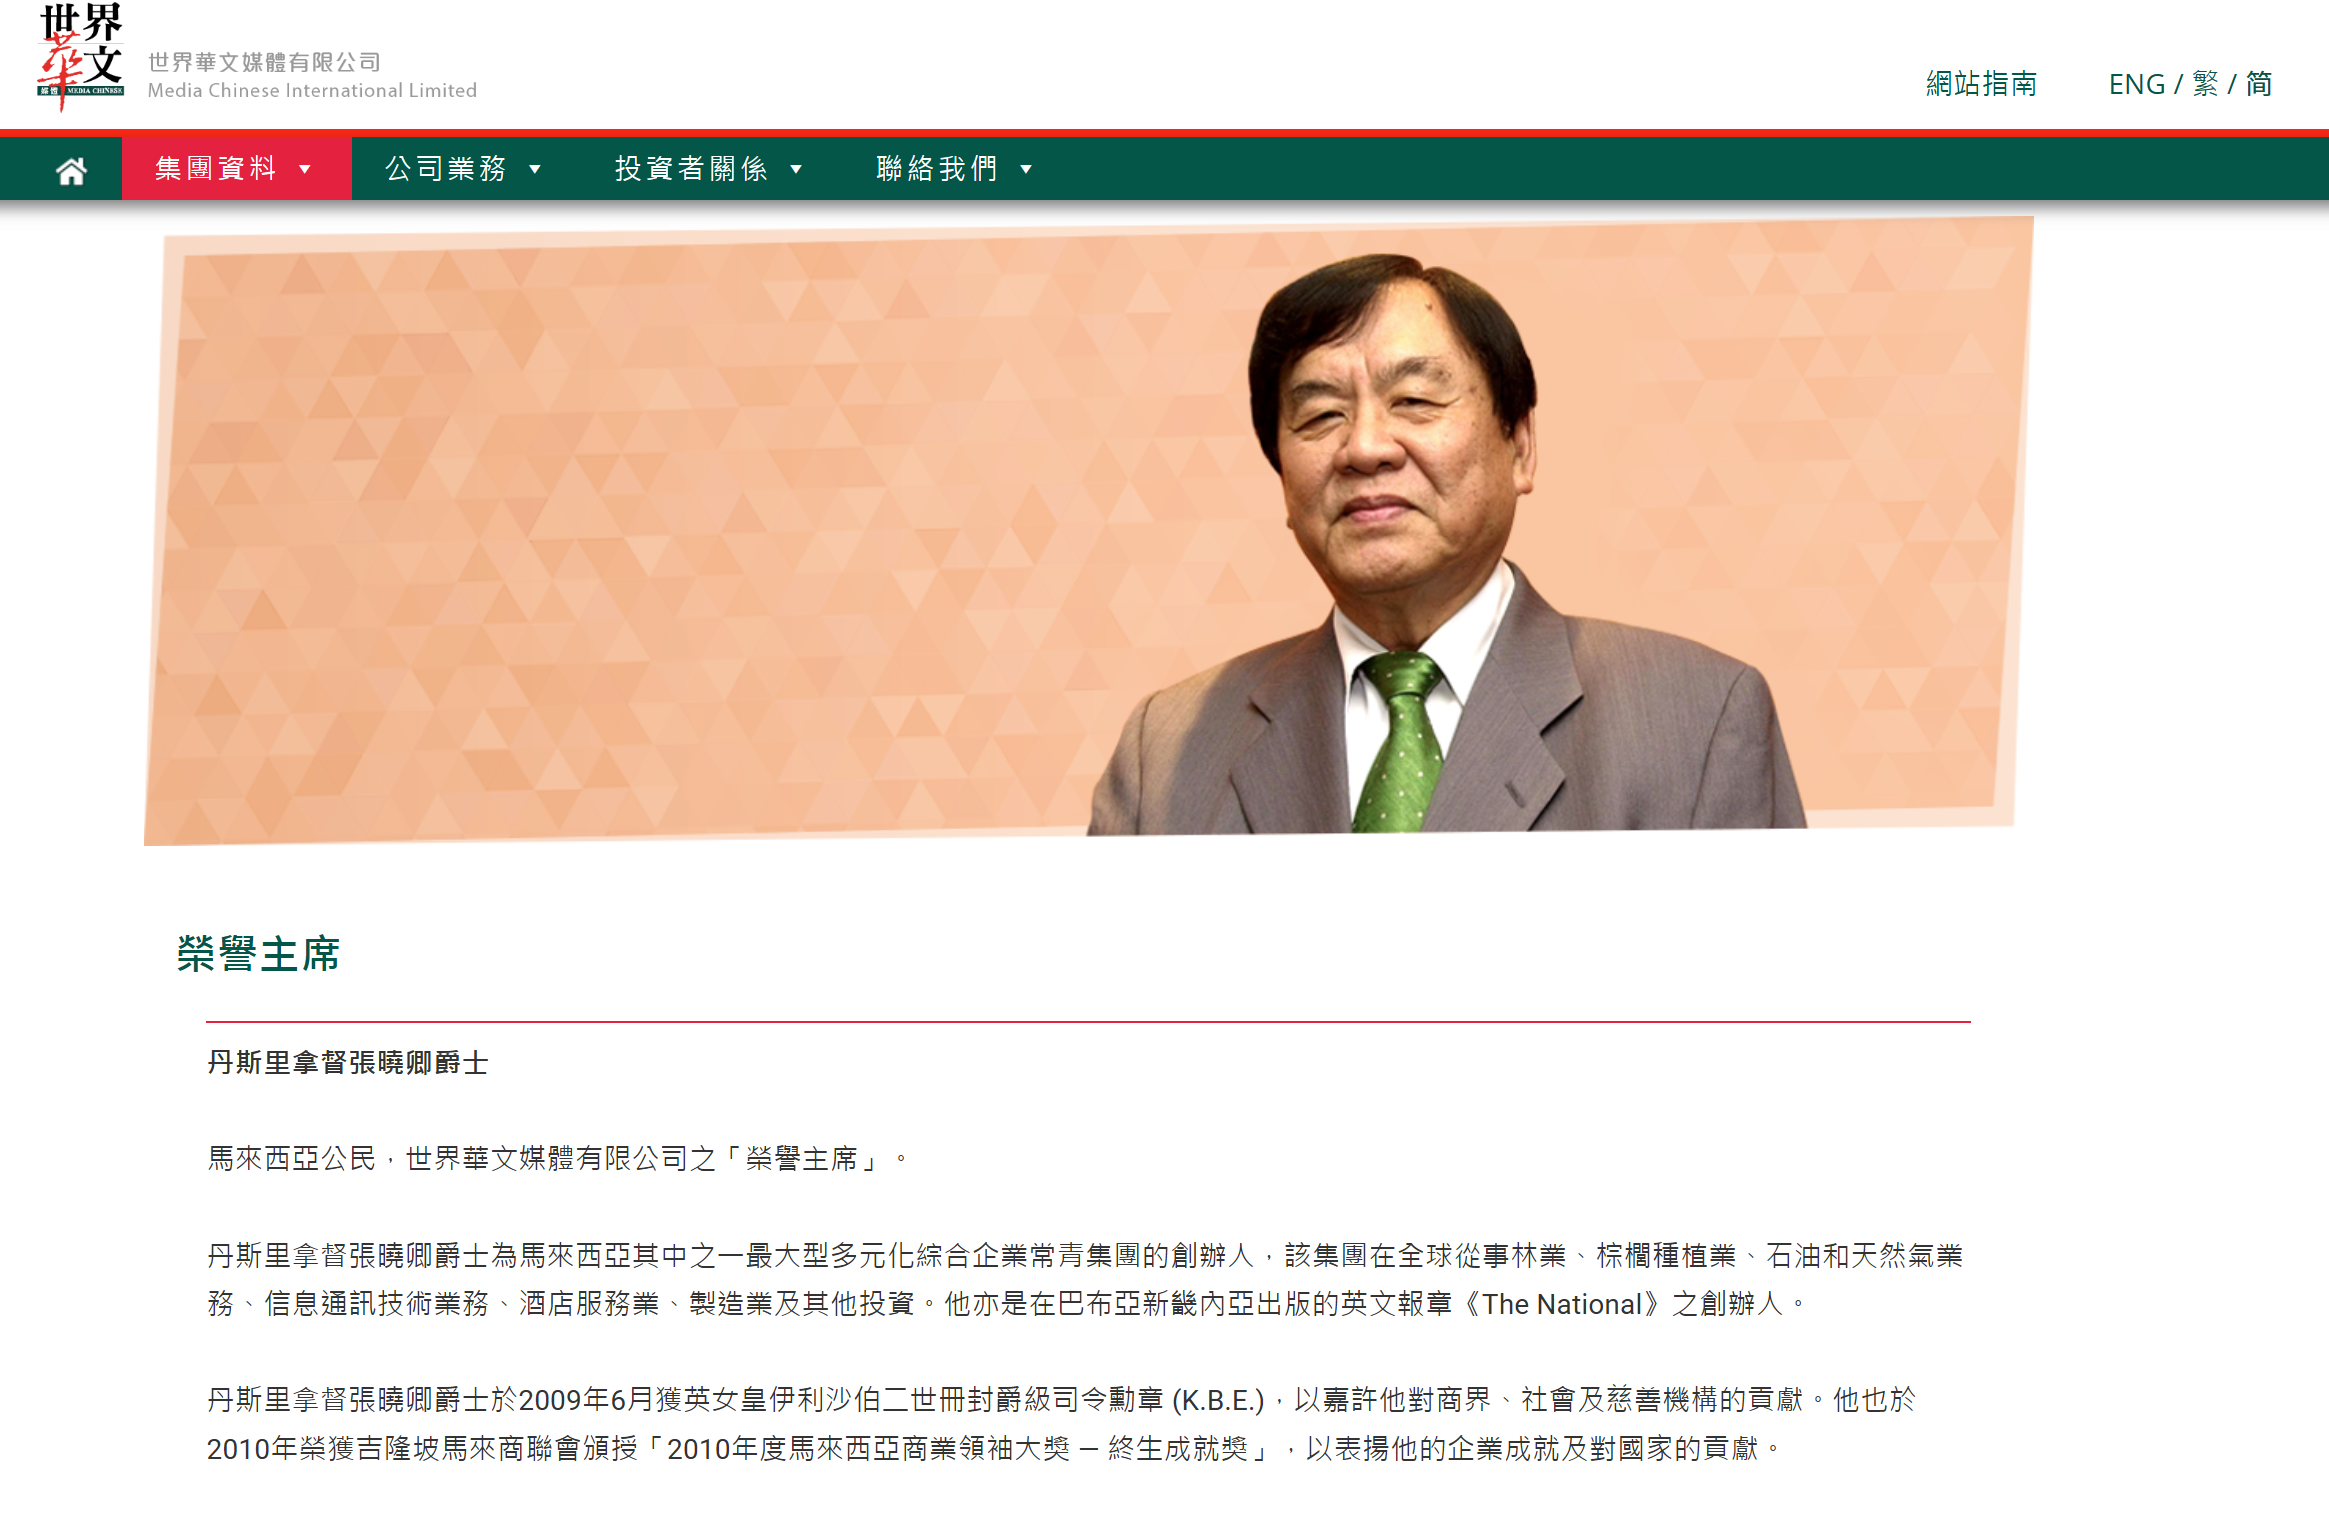Open the 投資者關係 menu
2329x1527 pixels.
[x=709, y=168]
